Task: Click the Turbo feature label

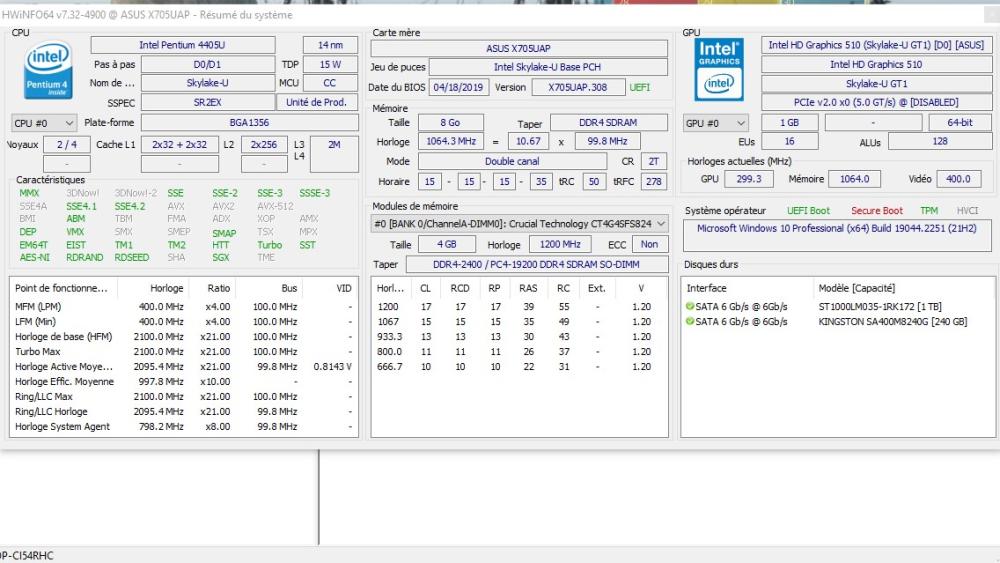Action: point(270,245)
